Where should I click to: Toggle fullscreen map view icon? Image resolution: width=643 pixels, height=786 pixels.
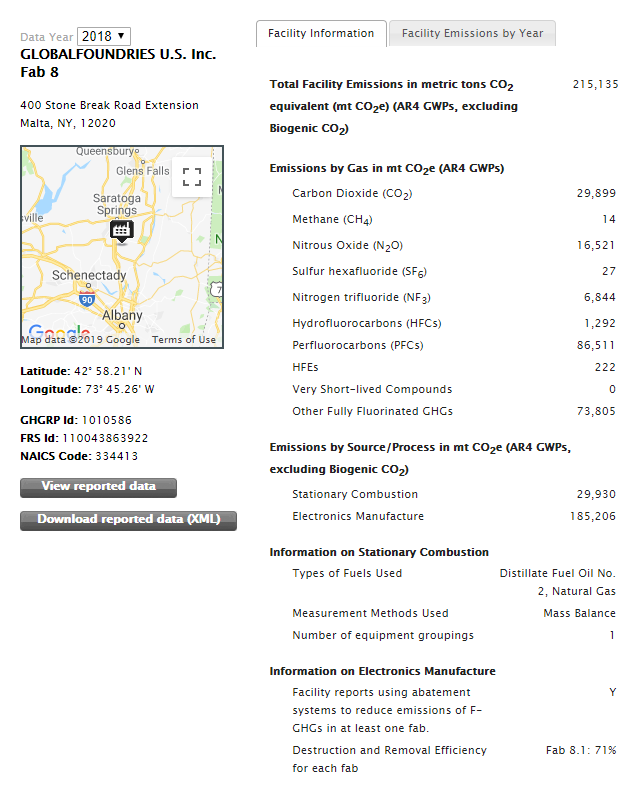pos(191,177)
